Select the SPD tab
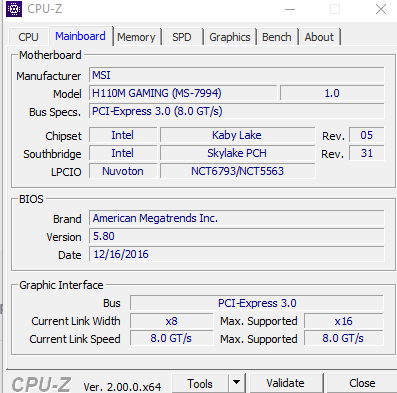The width and height of the screenshot is (397, 393). click(x=182, y=37)
